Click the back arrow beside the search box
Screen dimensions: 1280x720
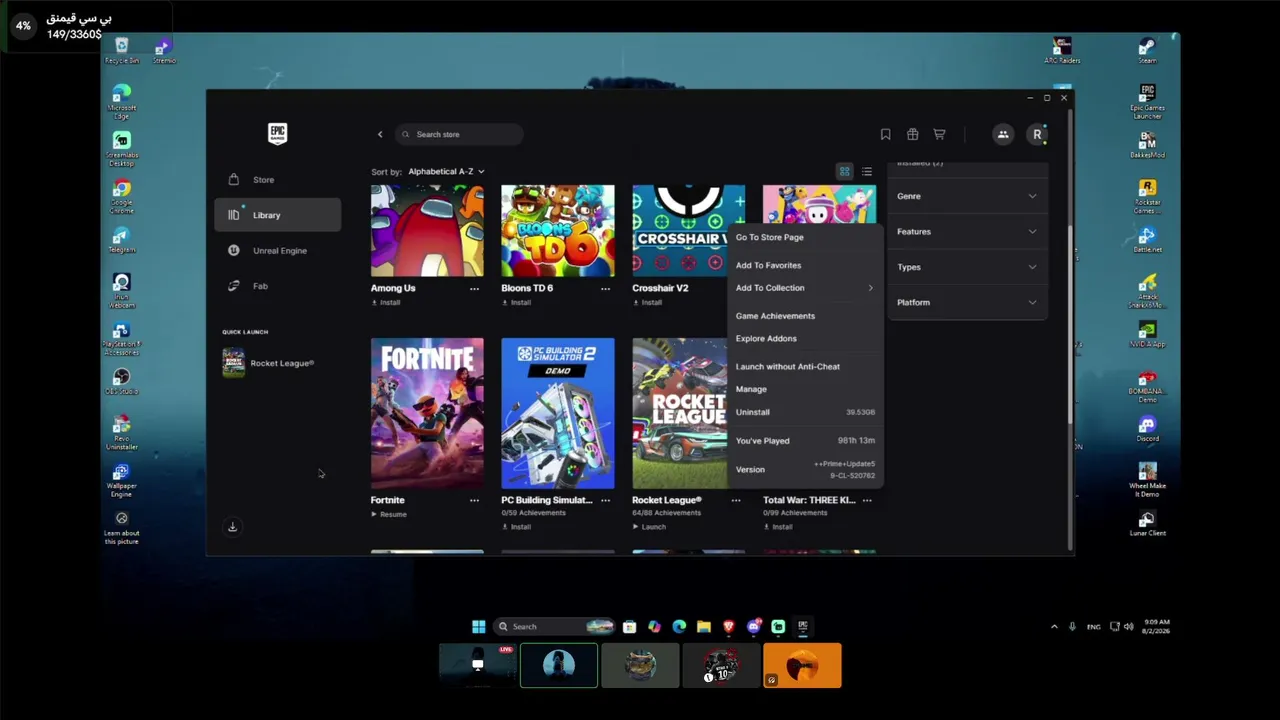coord(380,134)
